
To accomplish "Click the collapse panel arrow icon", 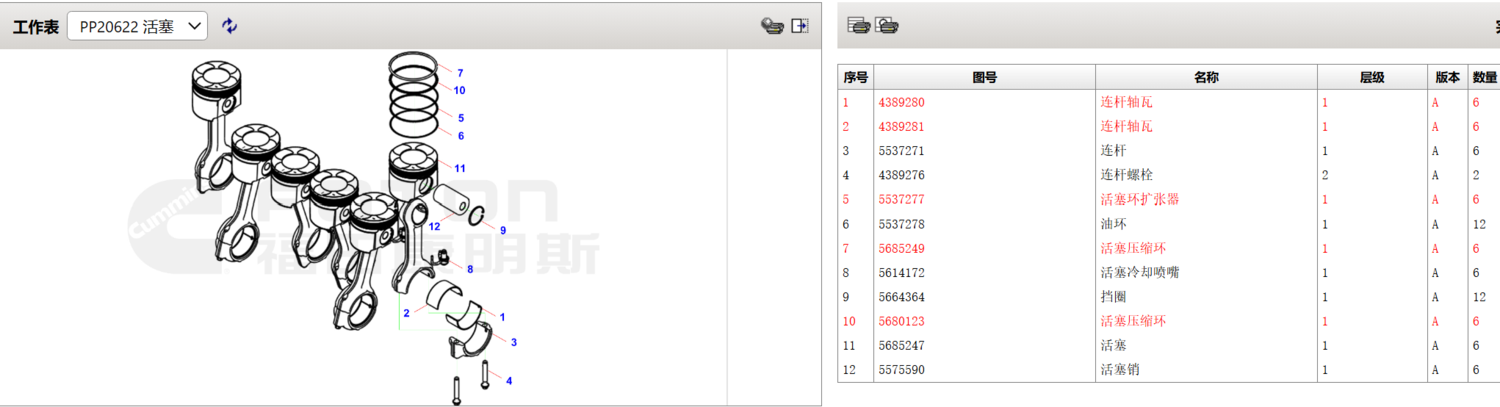I will pos(800,26).
